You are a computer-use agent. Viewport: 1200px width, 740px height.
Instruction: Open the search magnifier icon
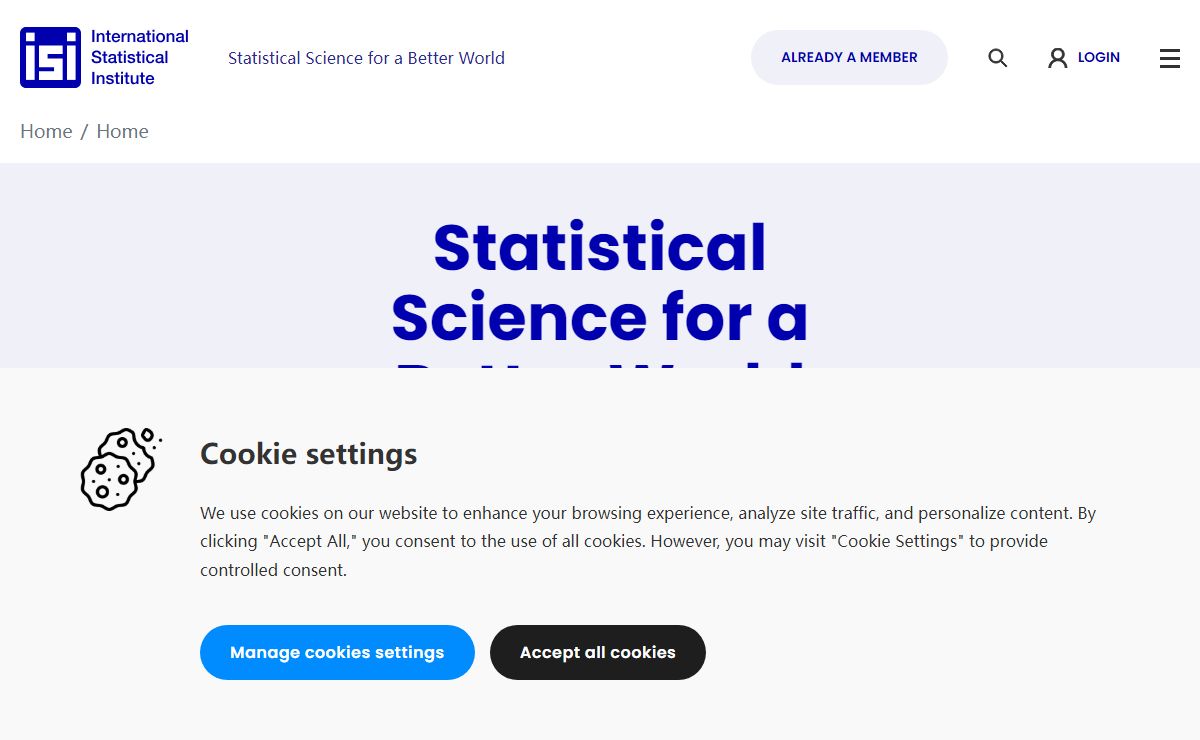[997, 58]
